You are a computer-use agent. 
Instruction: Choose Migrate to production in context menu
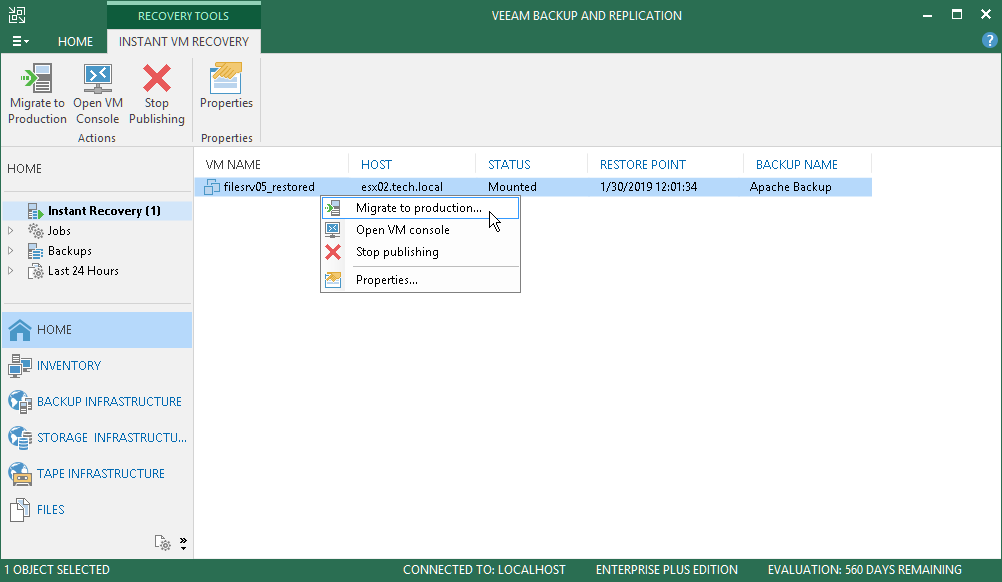pos(420,208)
